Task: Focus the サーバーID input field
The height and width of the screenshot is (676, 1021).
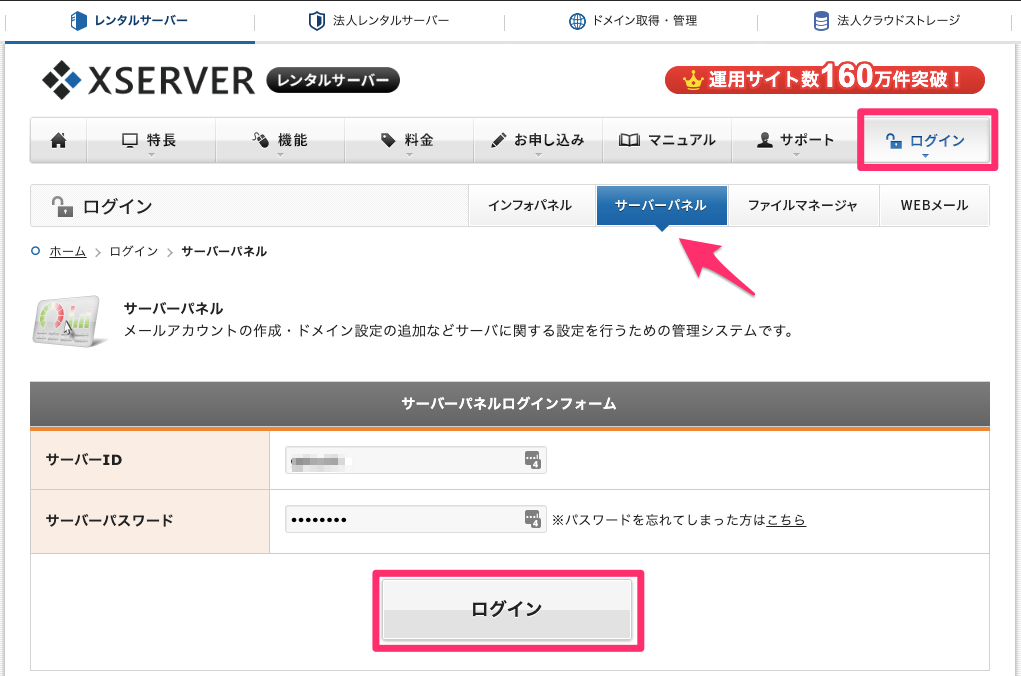Action: click(x=415, y=460)
